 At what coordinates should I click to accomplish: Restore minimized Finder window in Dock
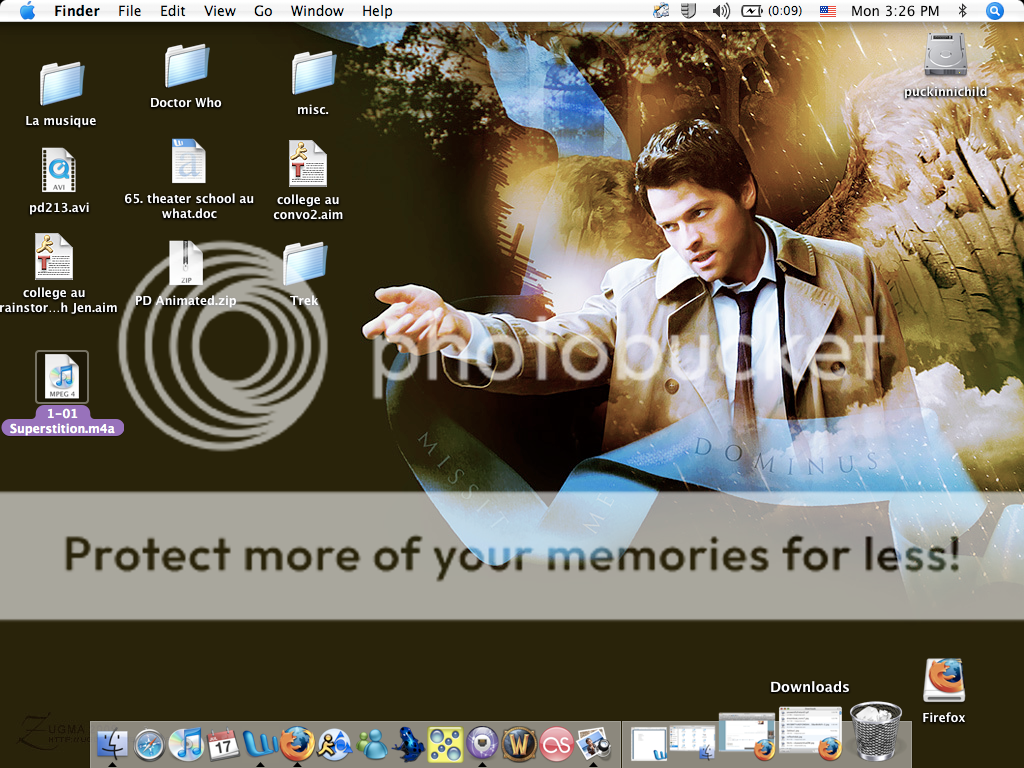tap(692, 743)
